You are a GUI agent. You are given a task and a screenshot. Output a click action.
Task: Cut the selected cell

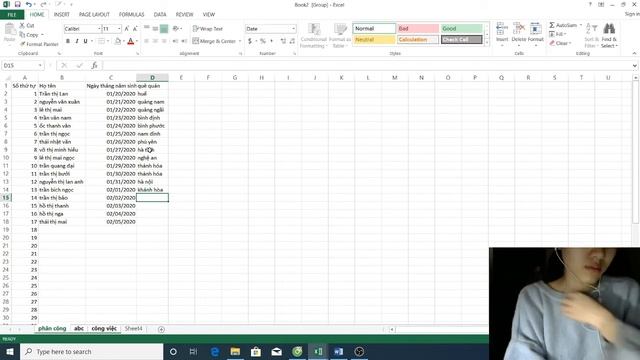point(27,25)
